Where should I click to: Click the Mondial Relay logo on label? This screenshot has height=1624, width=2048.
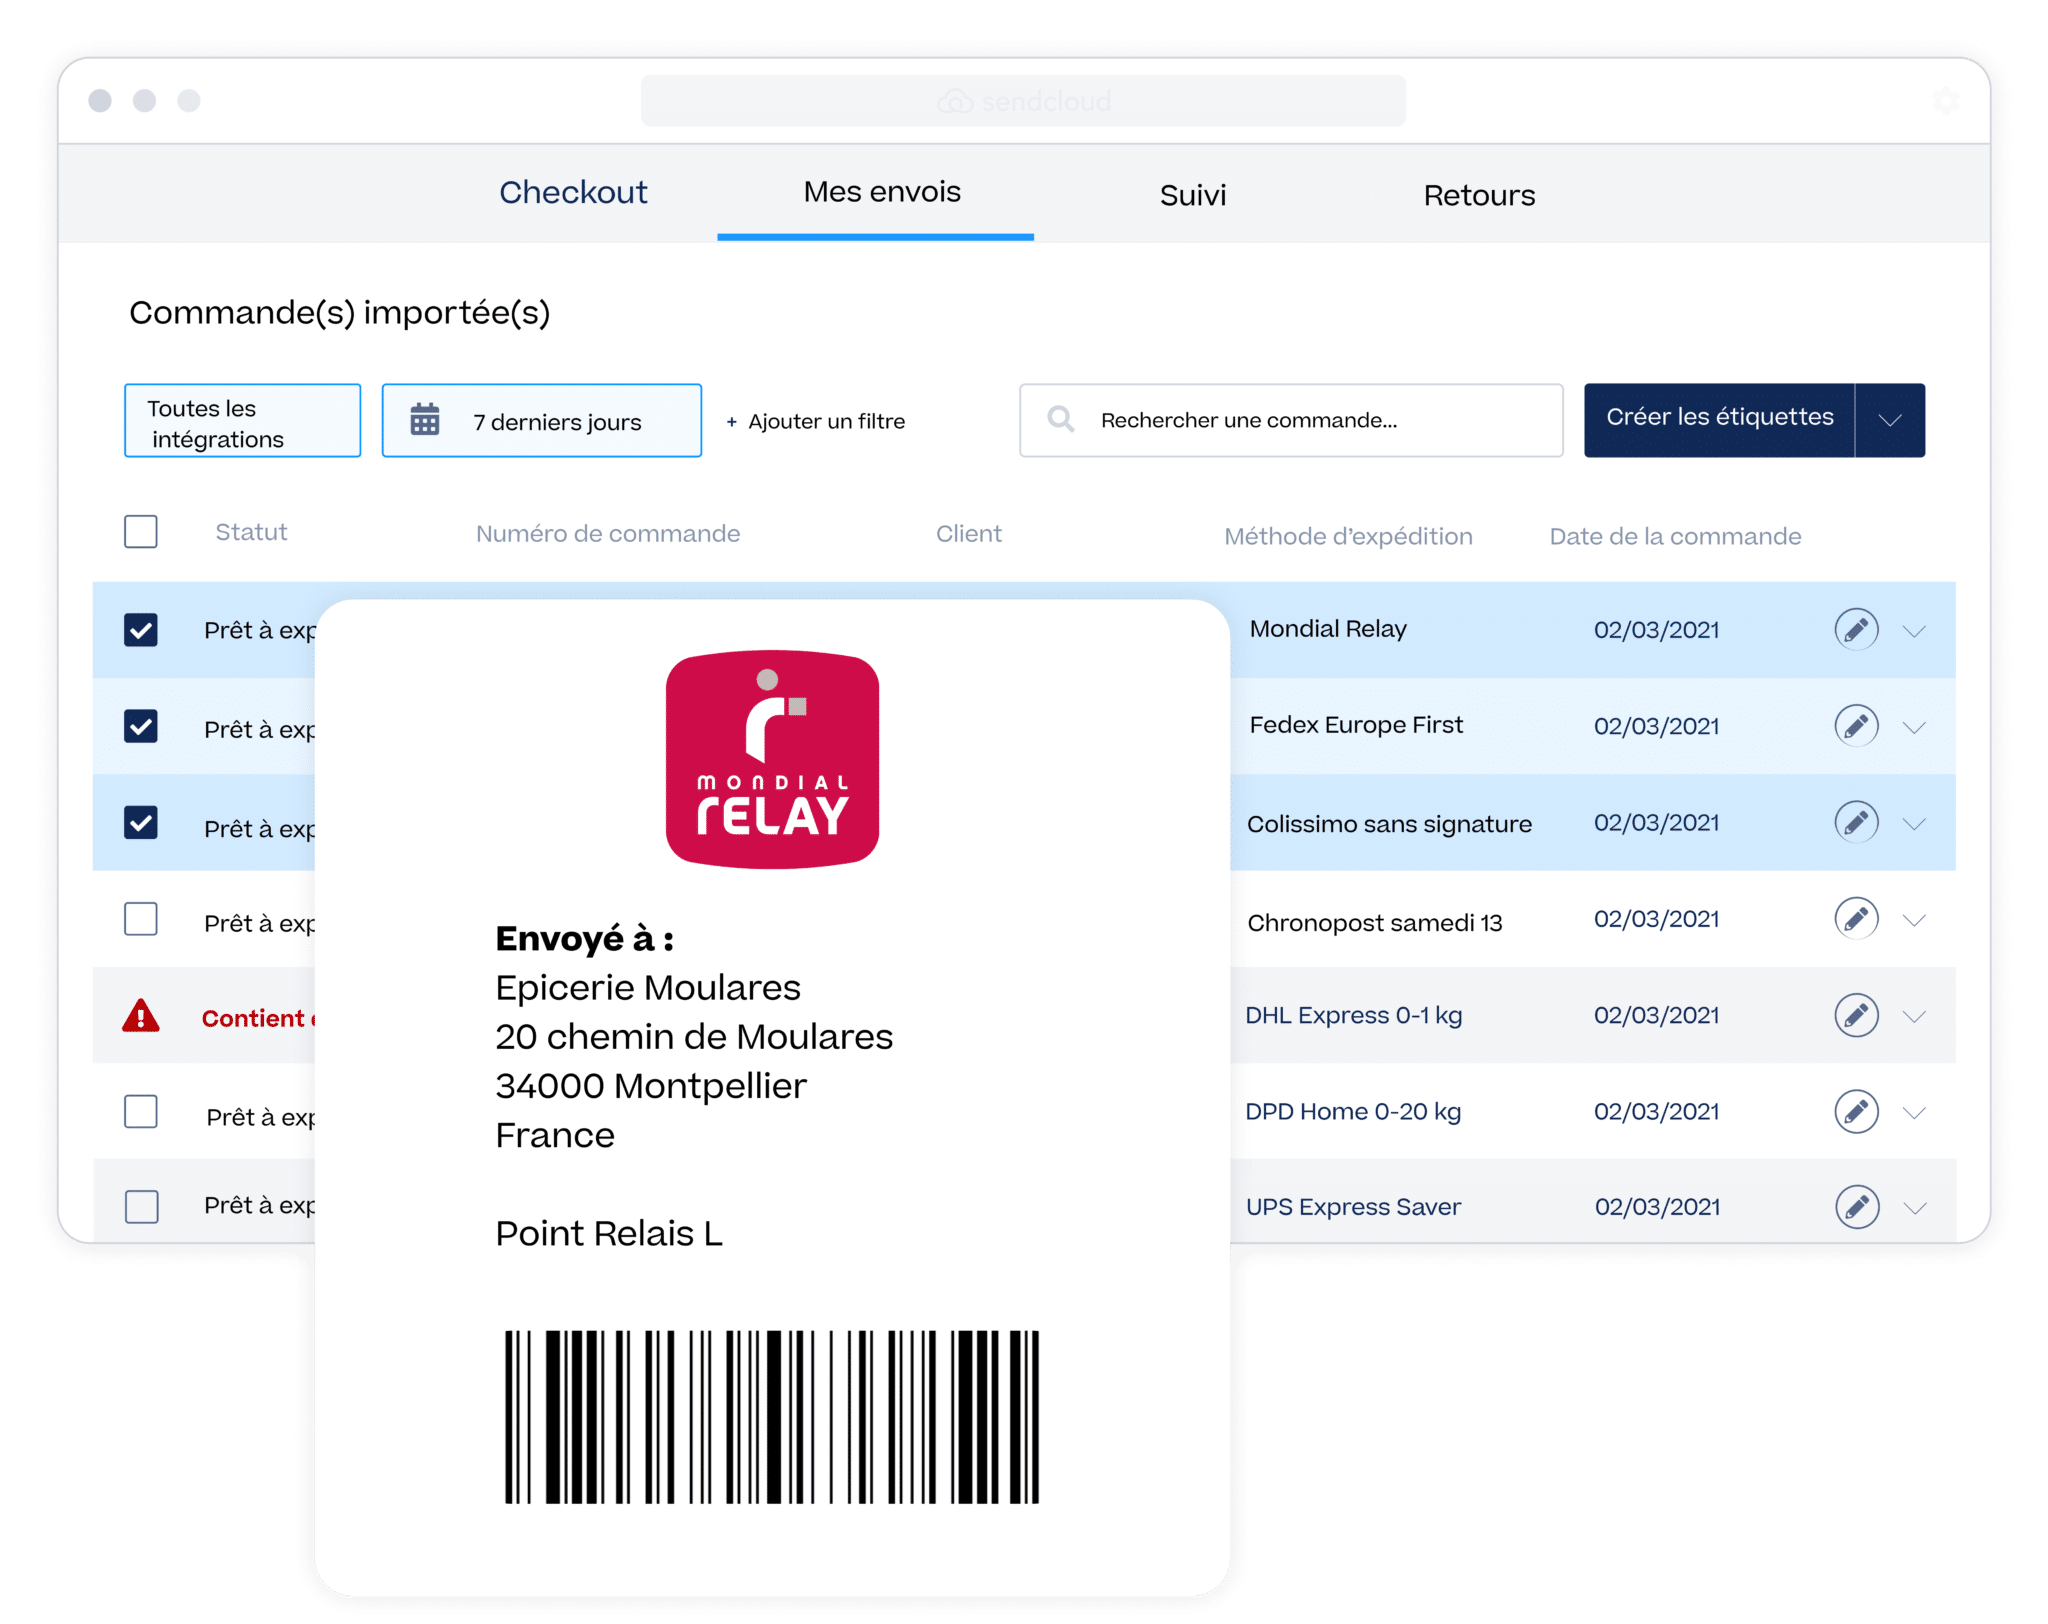click(x=772, y=759)
